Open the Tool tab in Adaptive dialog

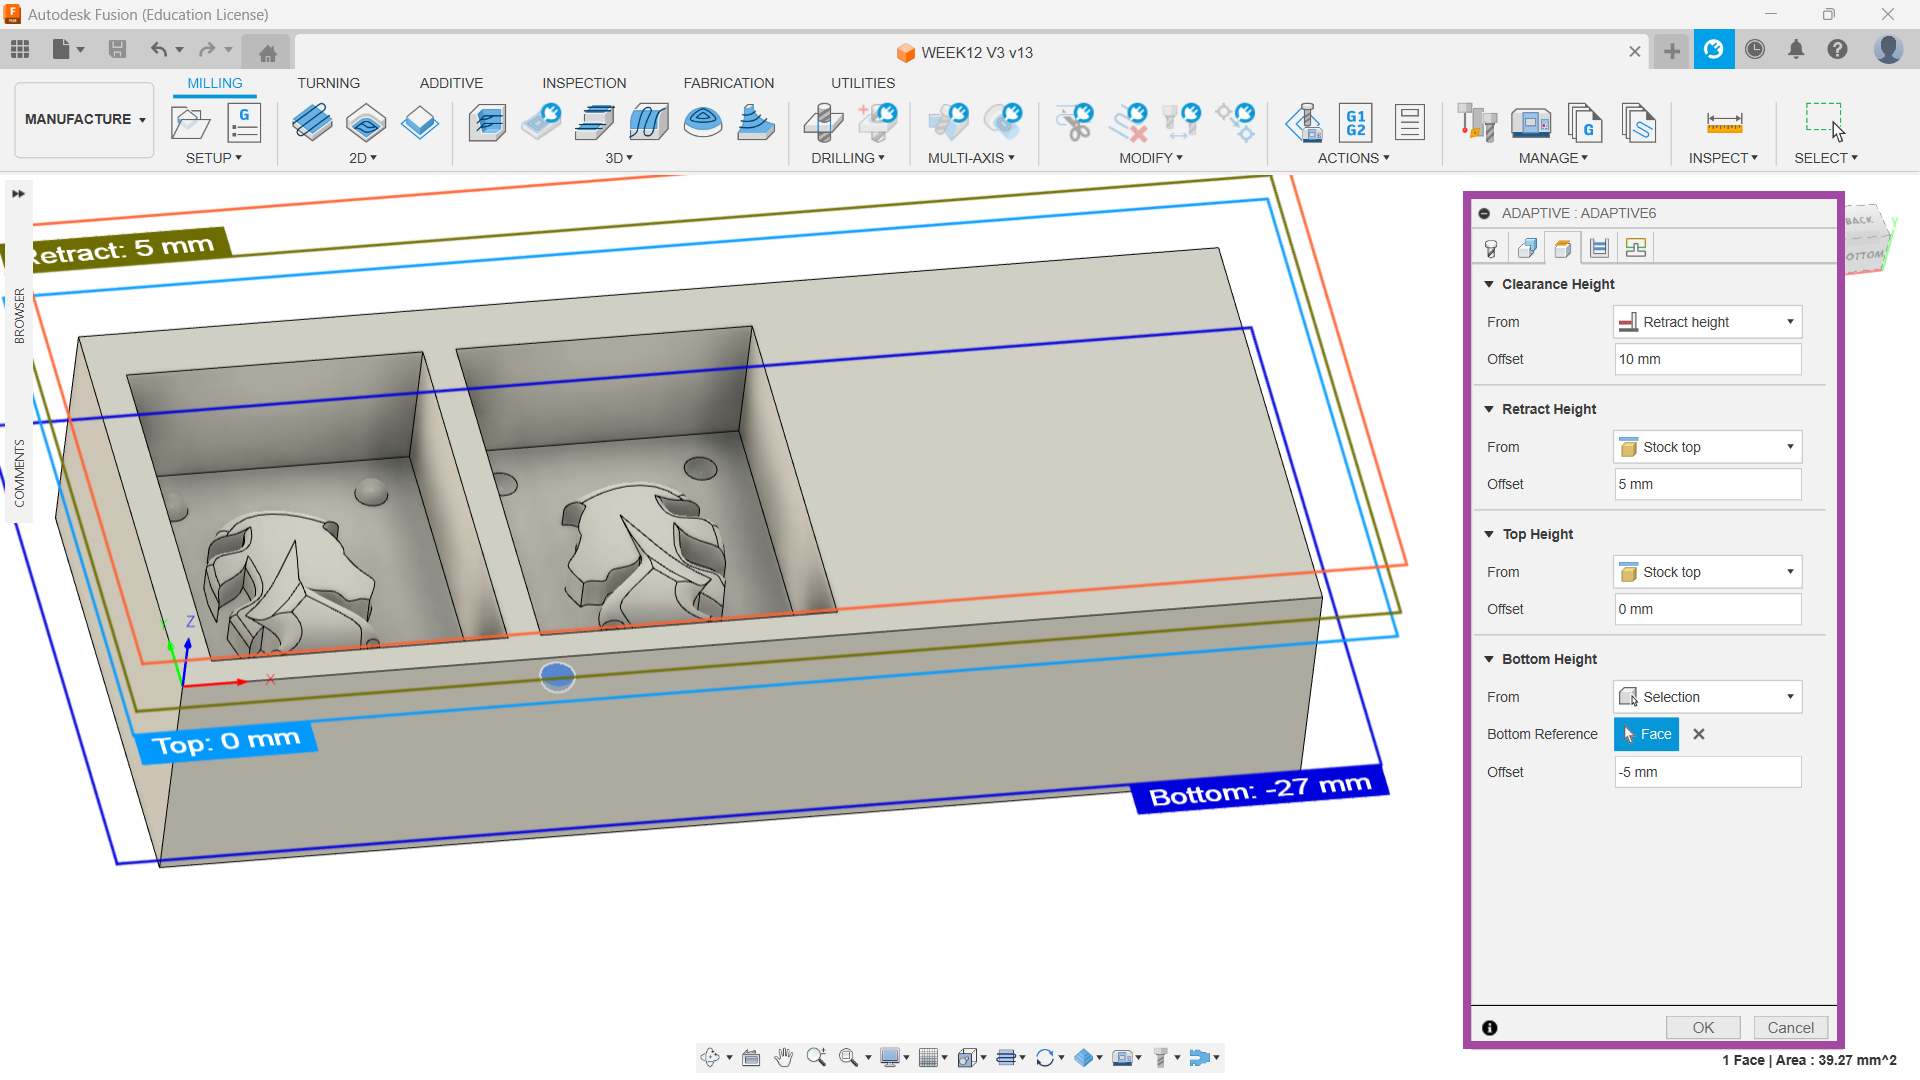(x=1490, y=248)
